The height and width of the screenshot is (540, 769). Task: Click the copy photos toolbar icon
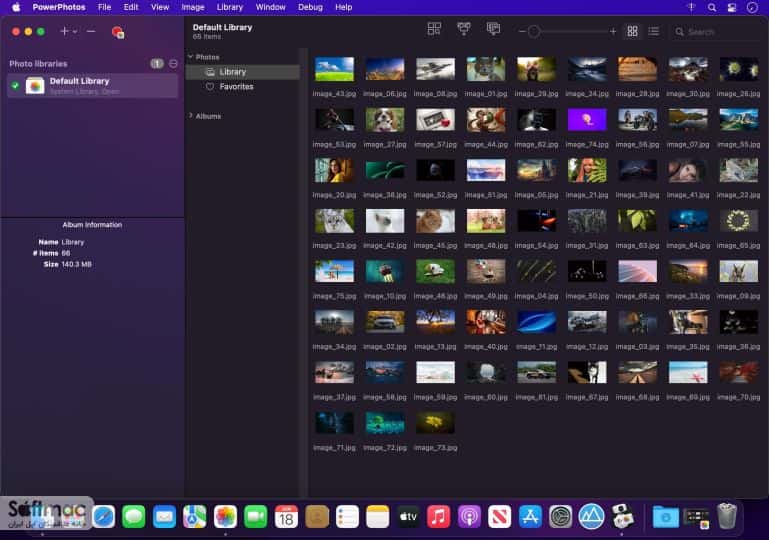pyautogui.click(x=493, y=29)
